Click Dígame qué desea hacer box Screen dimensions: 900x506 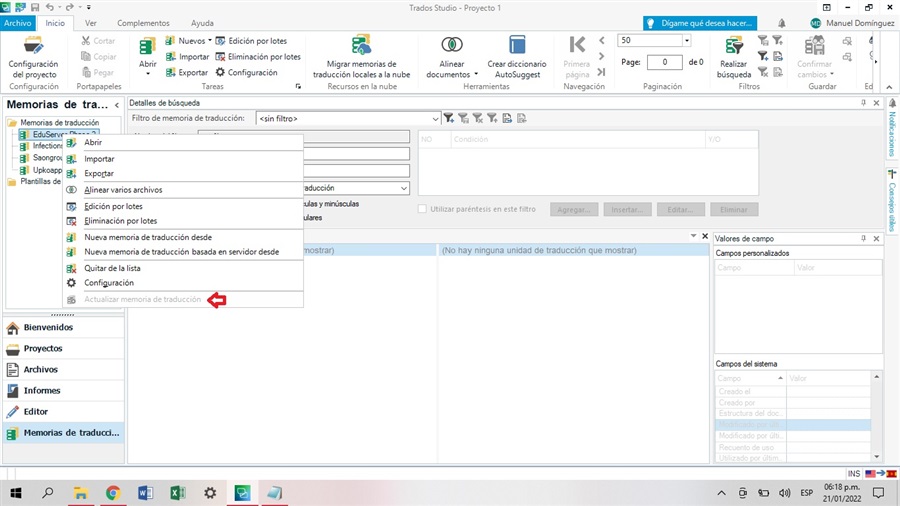click(x=700, y=23)
